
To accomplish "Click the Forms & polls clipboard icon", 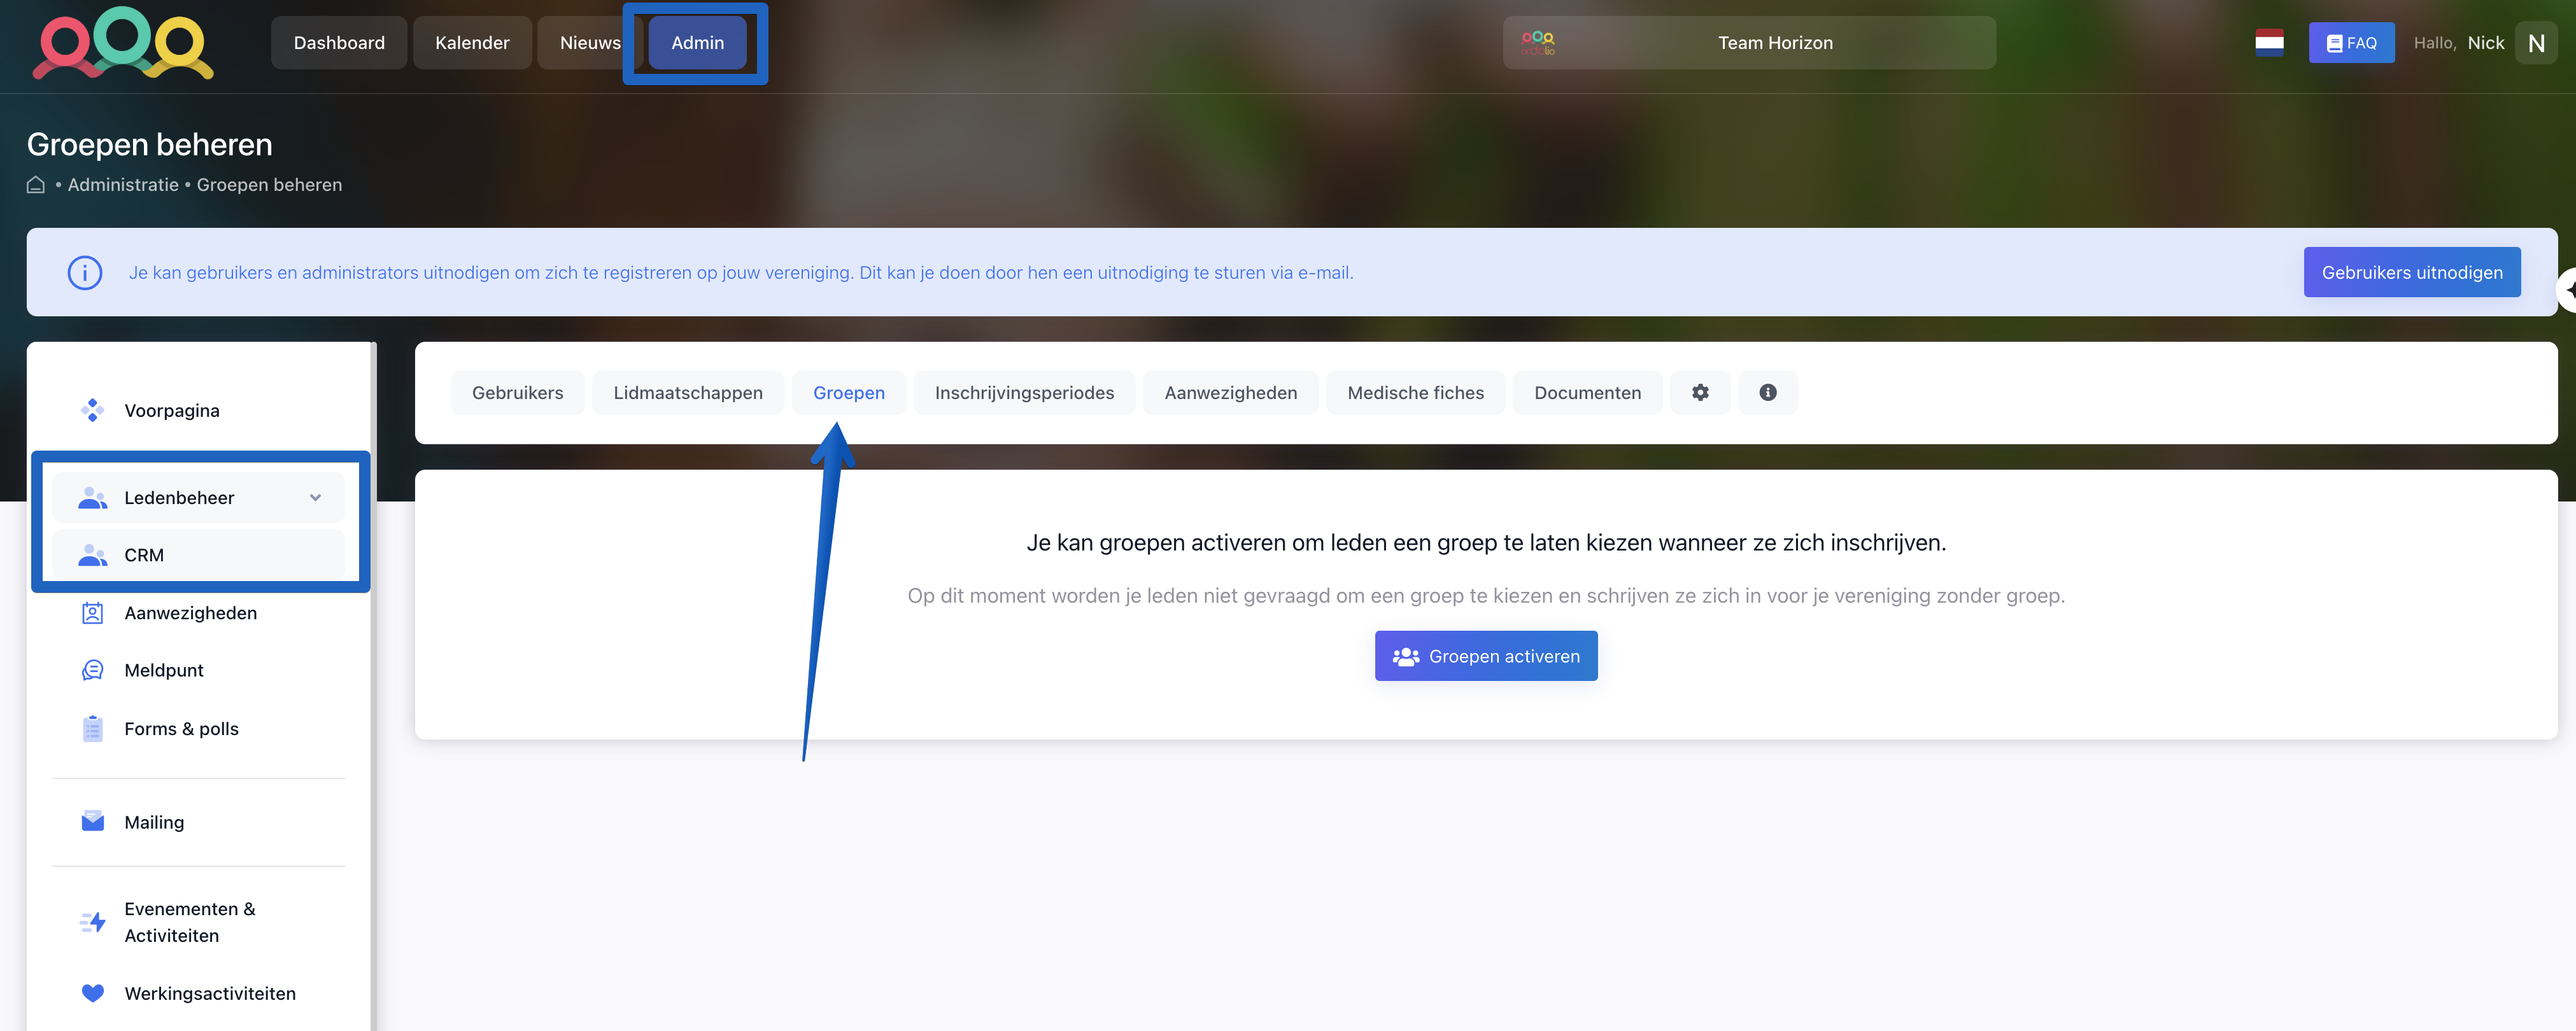I will [92, 729].
